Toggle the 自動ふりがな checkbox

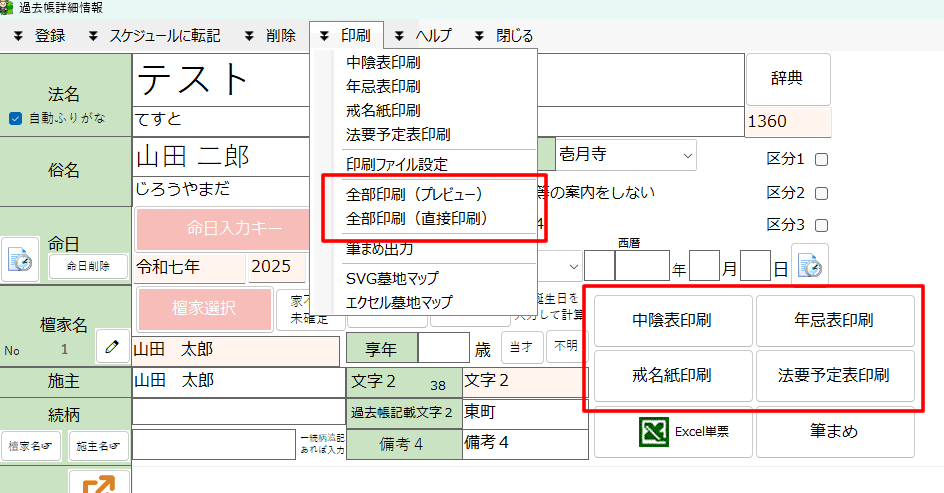point(16,118)
